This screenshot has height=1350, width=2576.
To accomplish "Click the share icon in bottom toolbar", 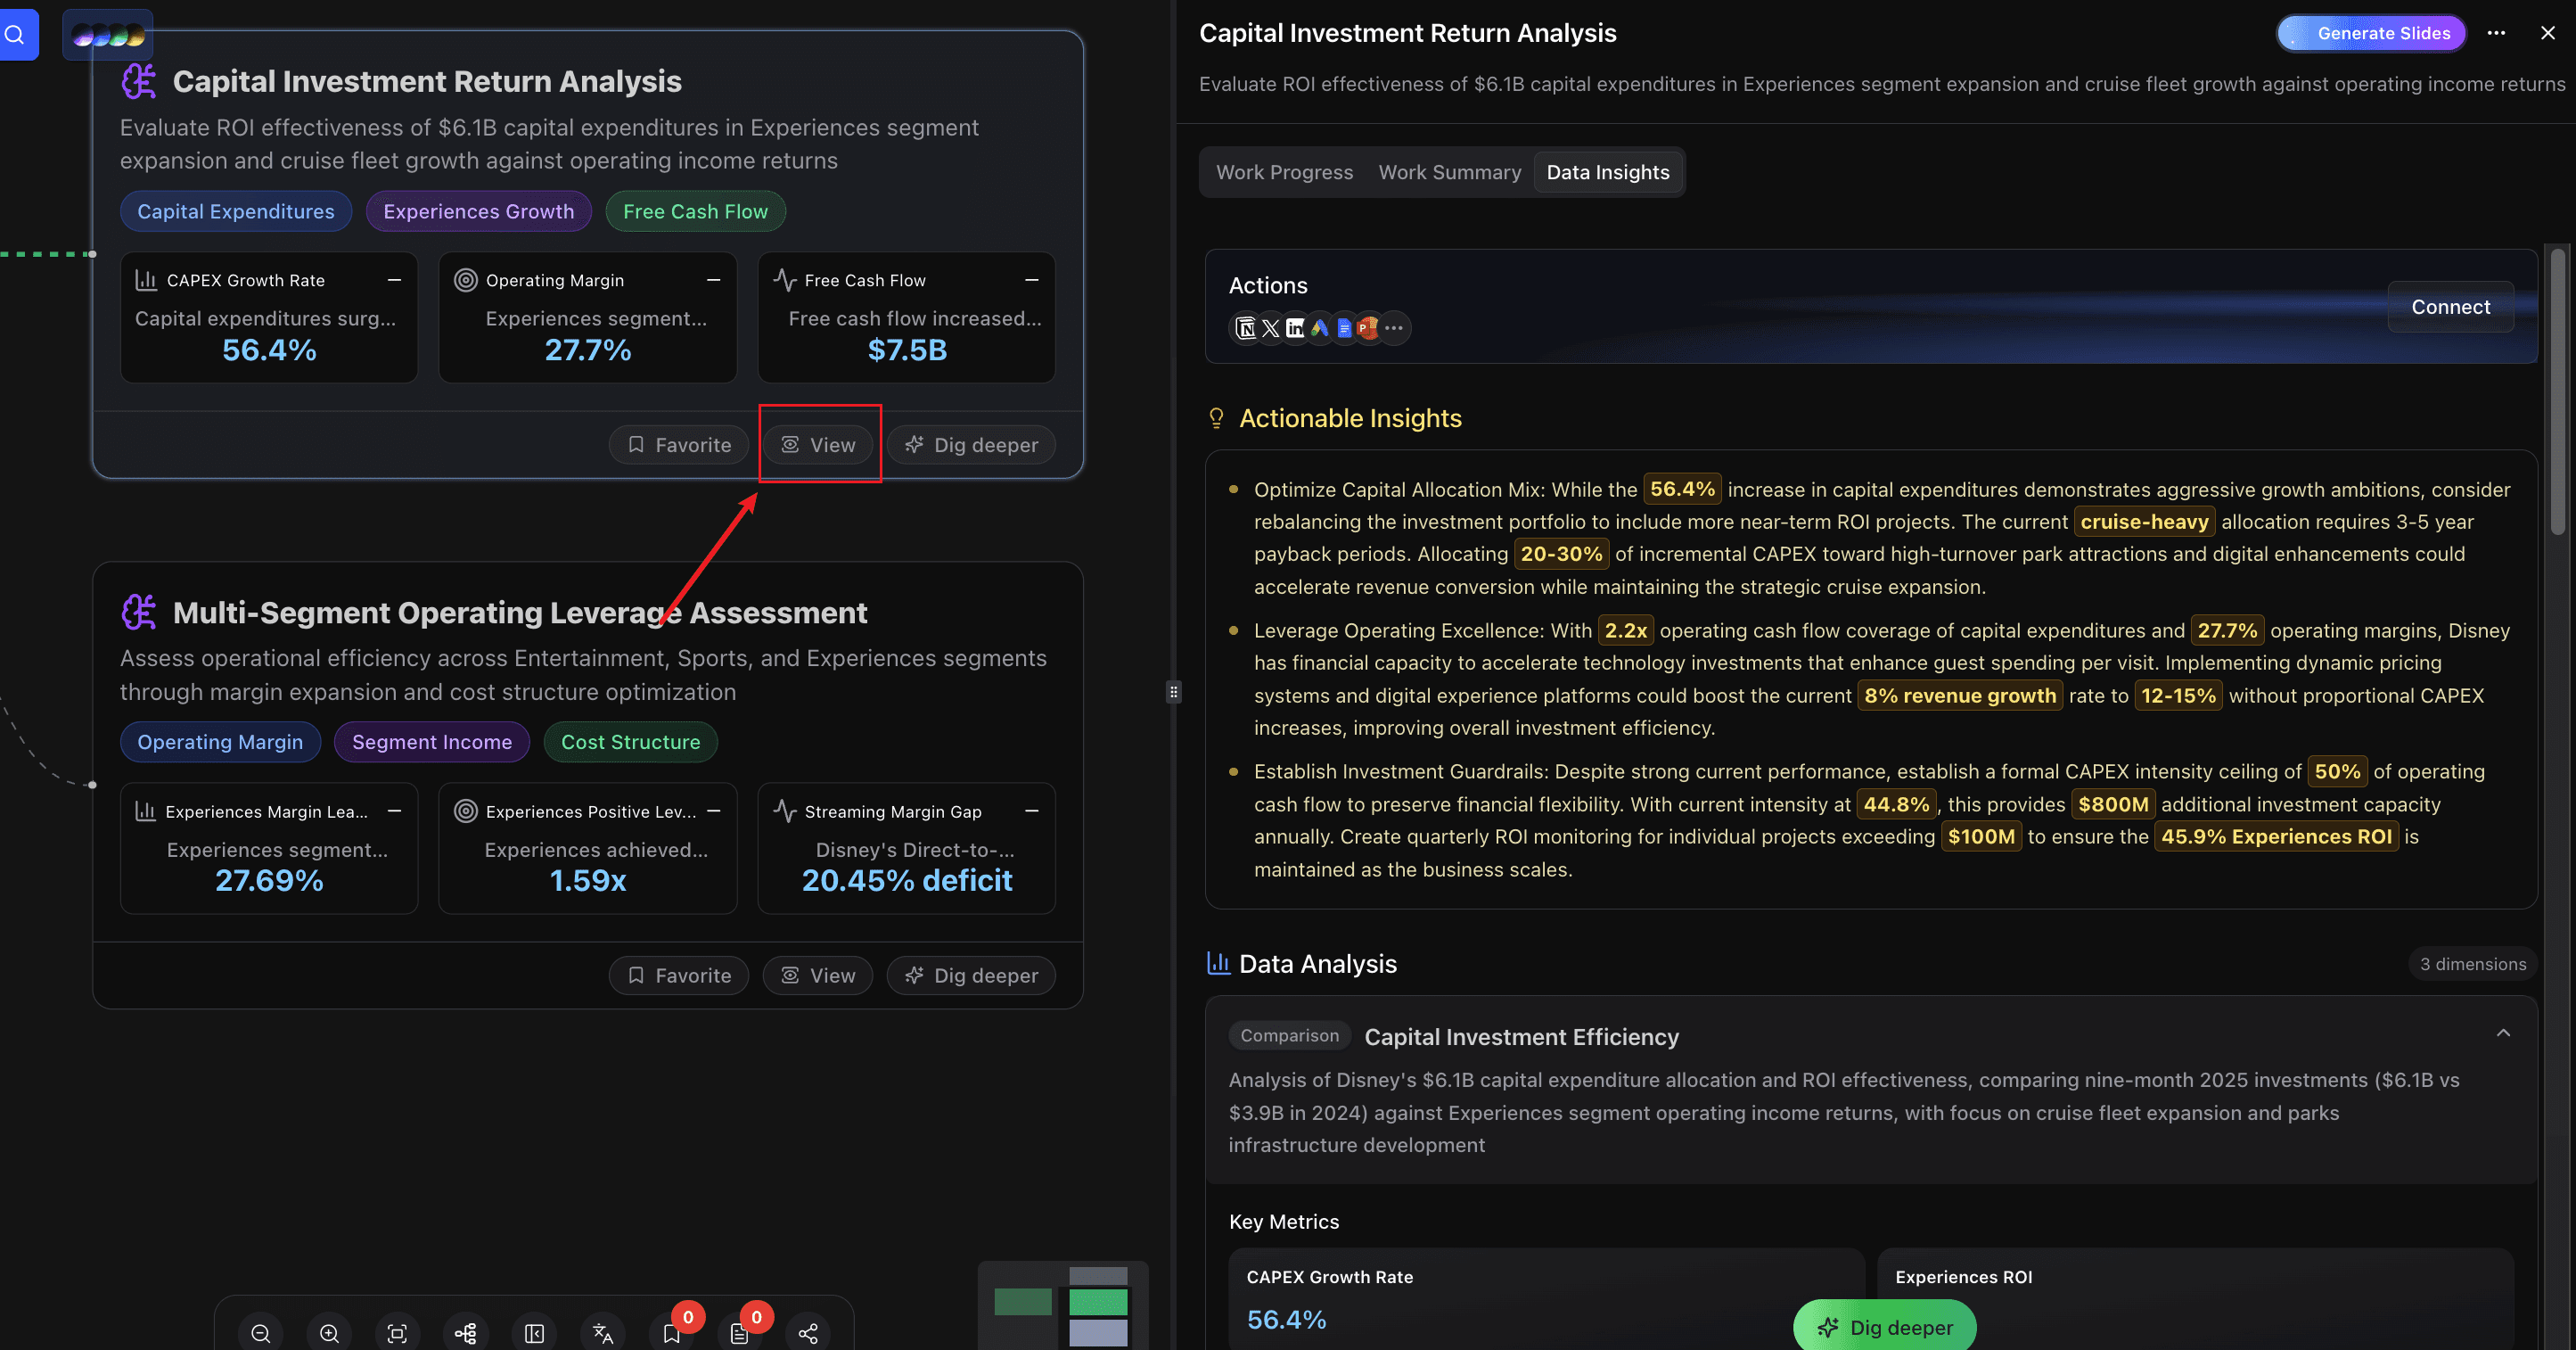I will point(808,1333).
